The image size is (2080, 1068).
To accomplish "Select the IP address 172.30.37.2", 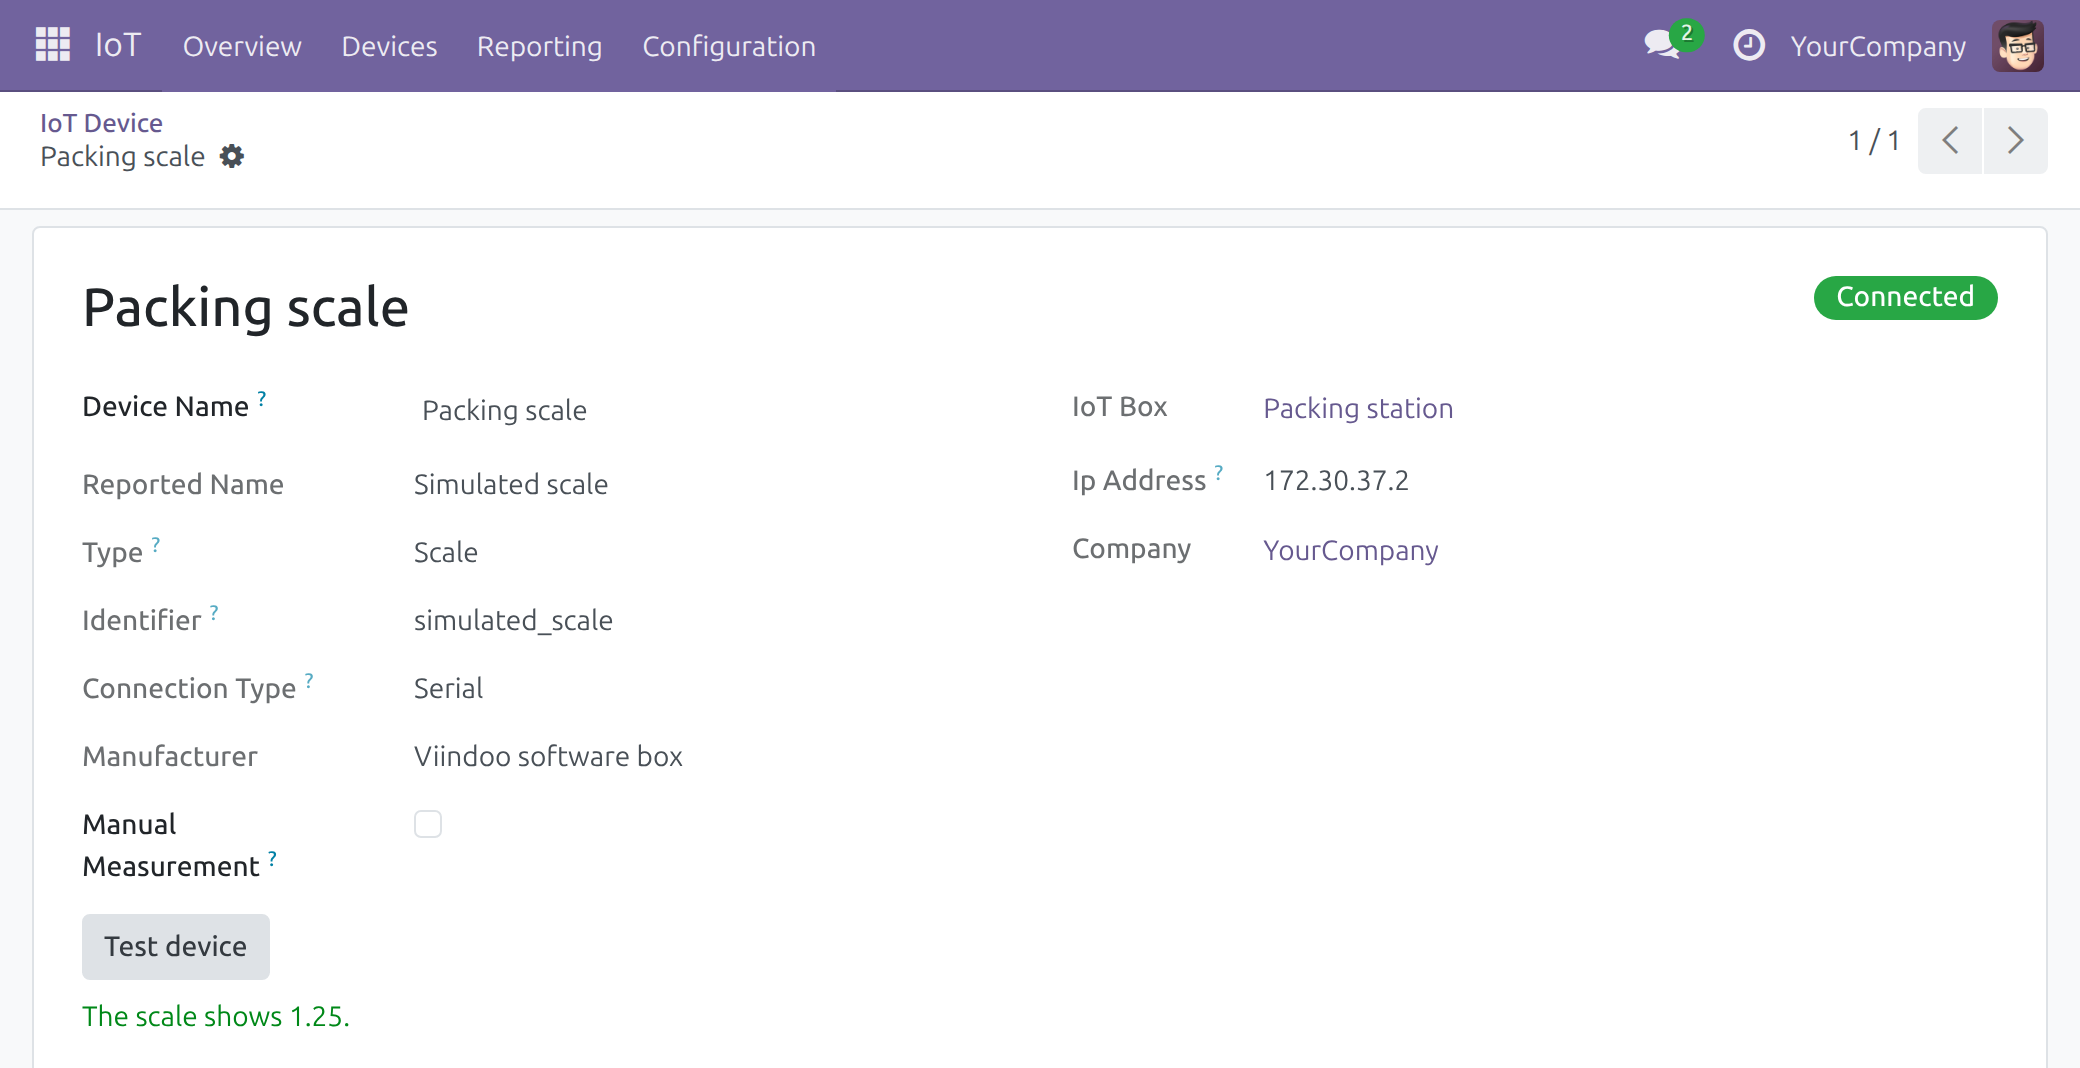I will pyautogui.click(x=1336, y=481).
